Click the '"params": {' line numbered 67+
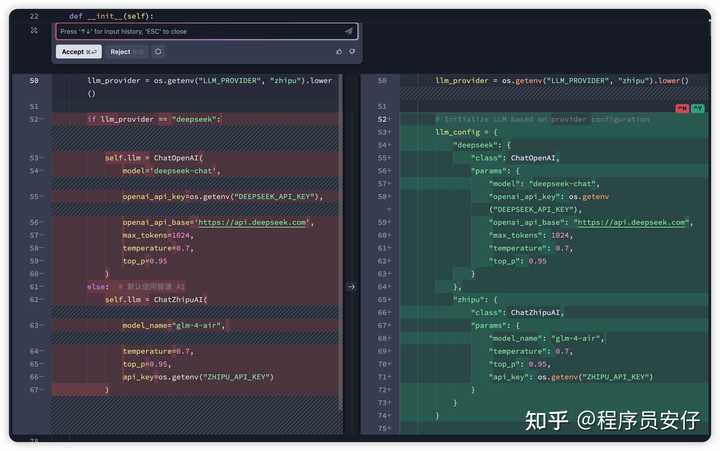Screen dimensions: 720x451 (495, 325)
